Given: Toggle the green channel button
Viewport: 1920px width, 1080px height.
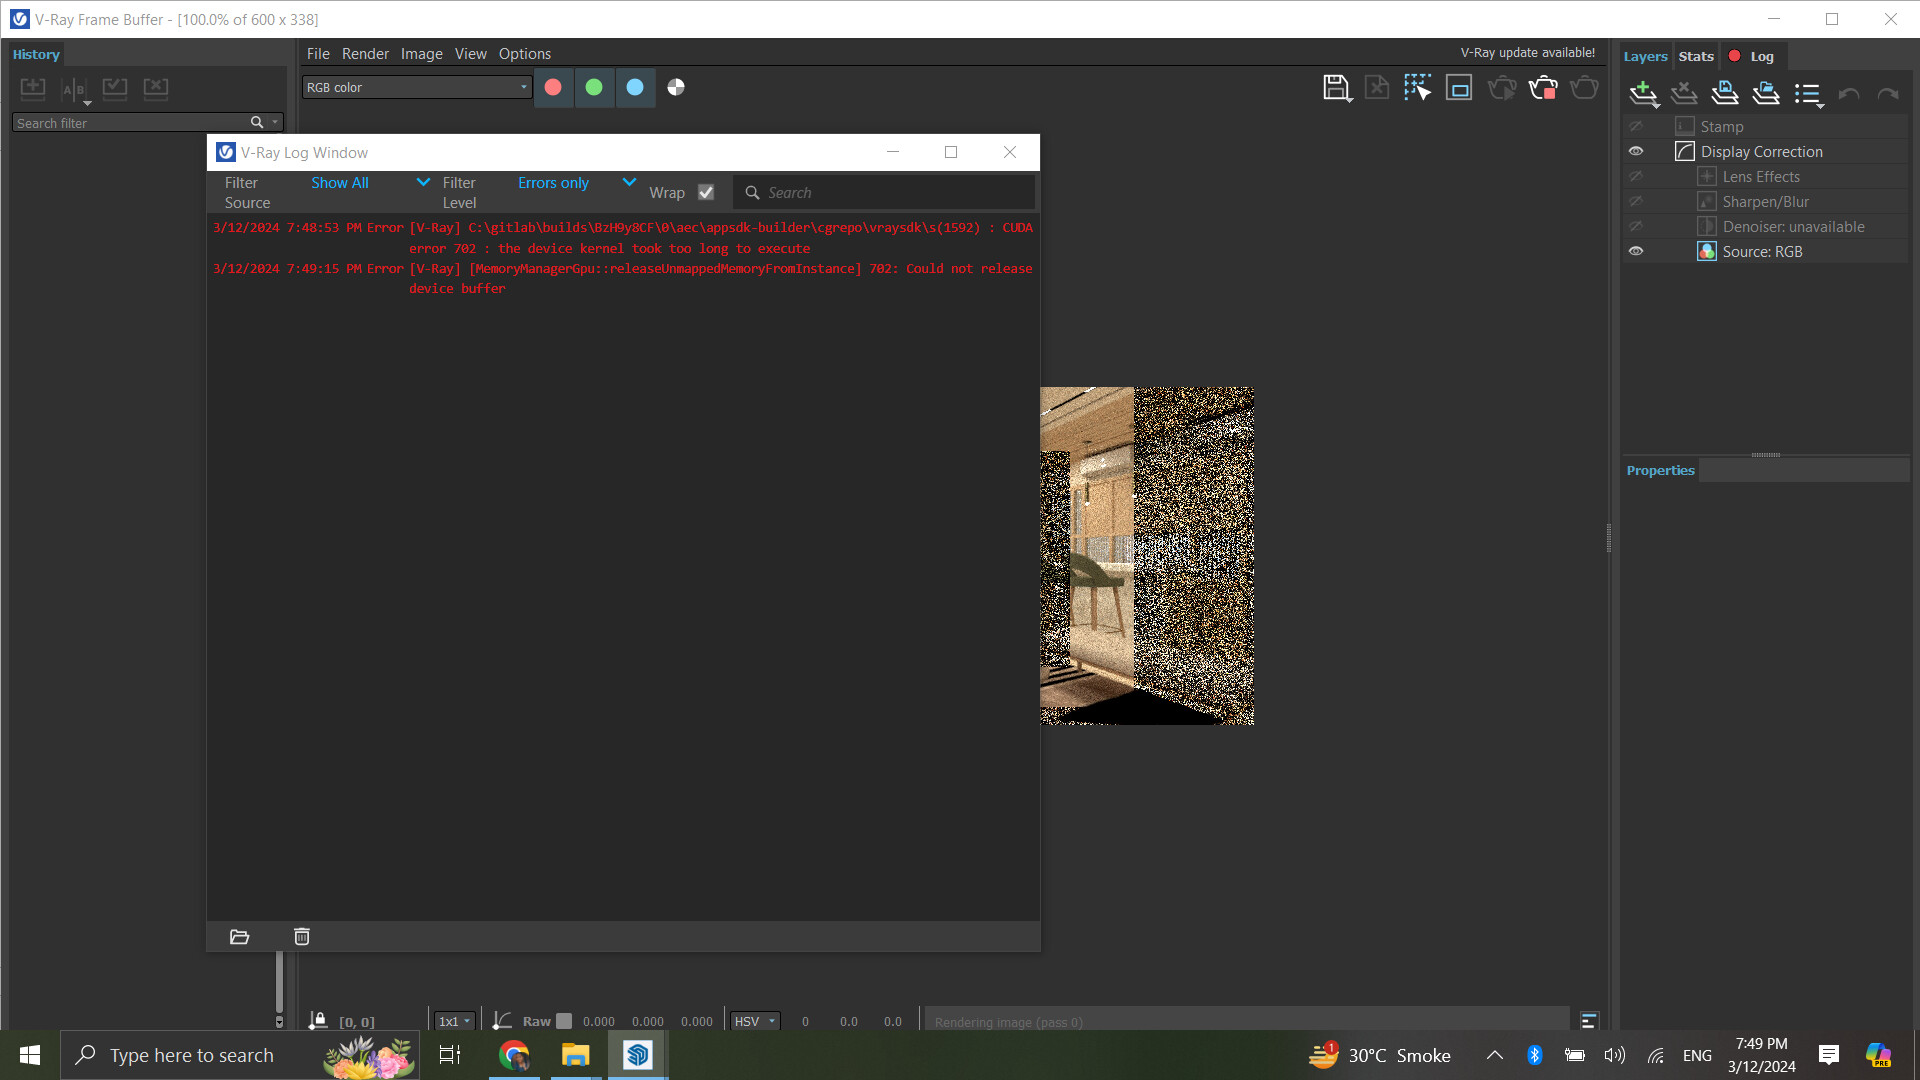Looking at the screenshot, I should point(594,88).
